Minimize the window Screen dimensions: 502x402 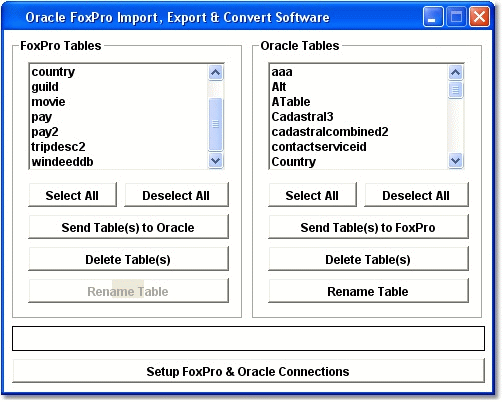coord(433,16)
